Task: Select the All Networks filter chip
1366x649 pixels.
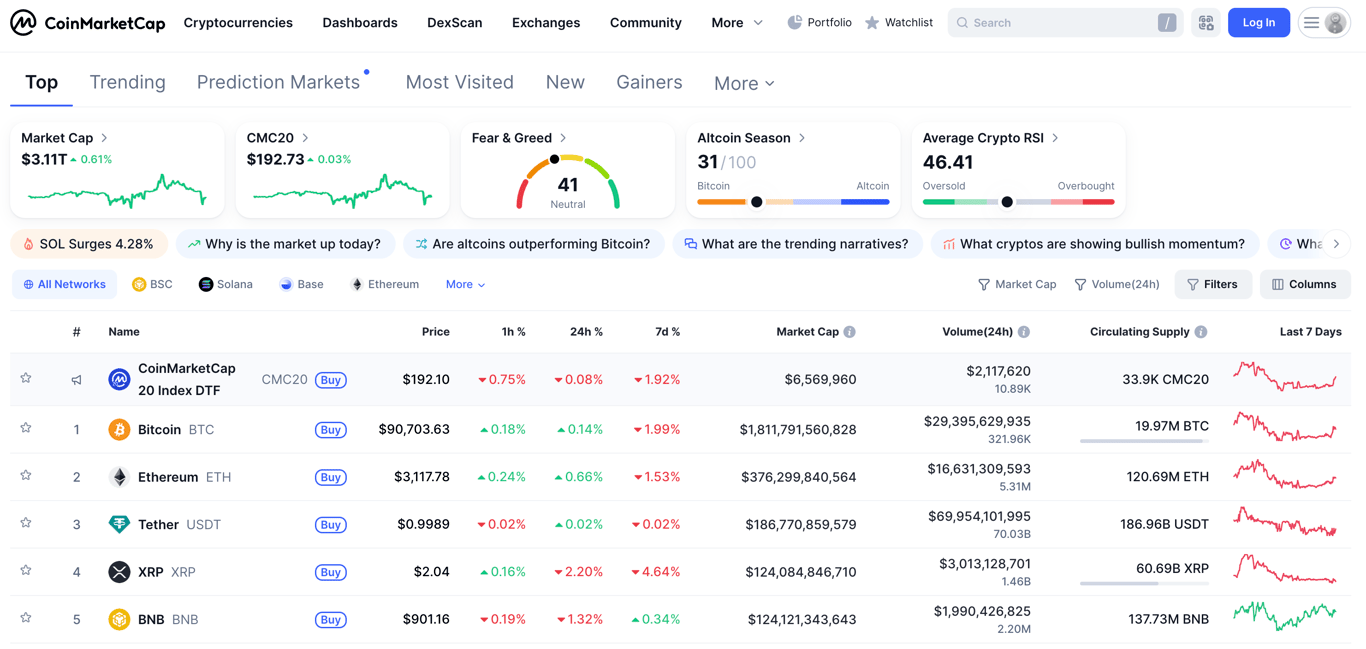Action: 64,284
